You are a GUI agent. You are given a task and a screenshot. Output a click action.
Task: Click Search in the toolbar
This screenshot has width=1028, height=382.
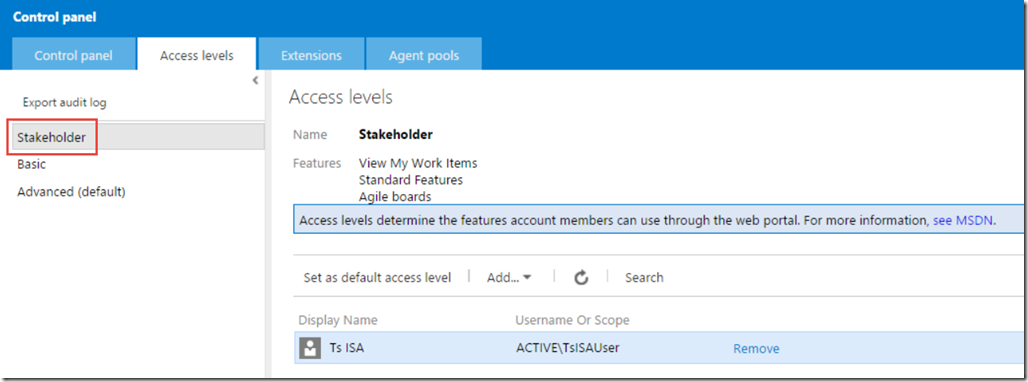click(644, 278)
